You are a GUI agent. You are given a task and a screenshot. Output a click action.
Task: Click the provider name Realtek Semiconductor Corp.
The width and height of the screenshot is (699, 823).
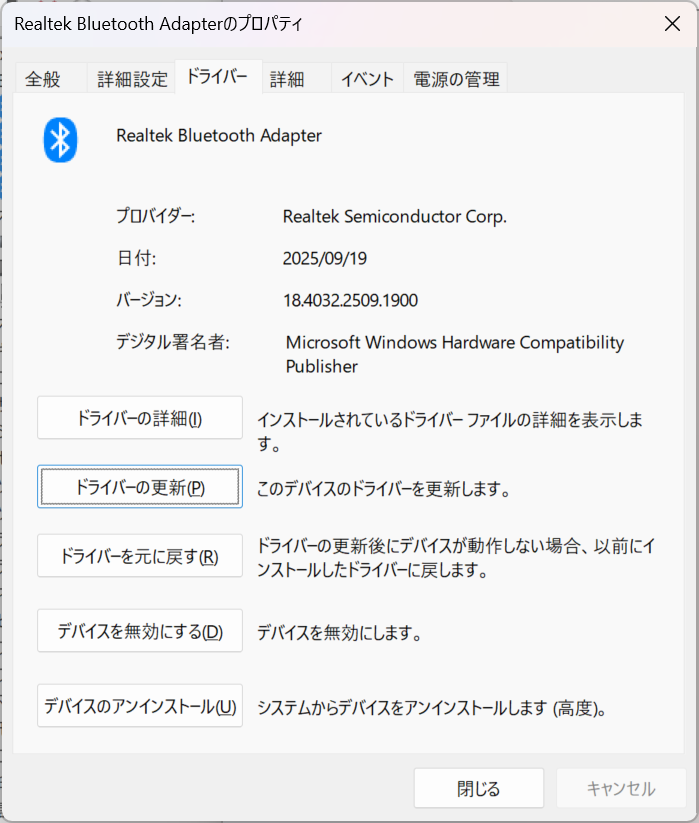click(x=395, y=216)
